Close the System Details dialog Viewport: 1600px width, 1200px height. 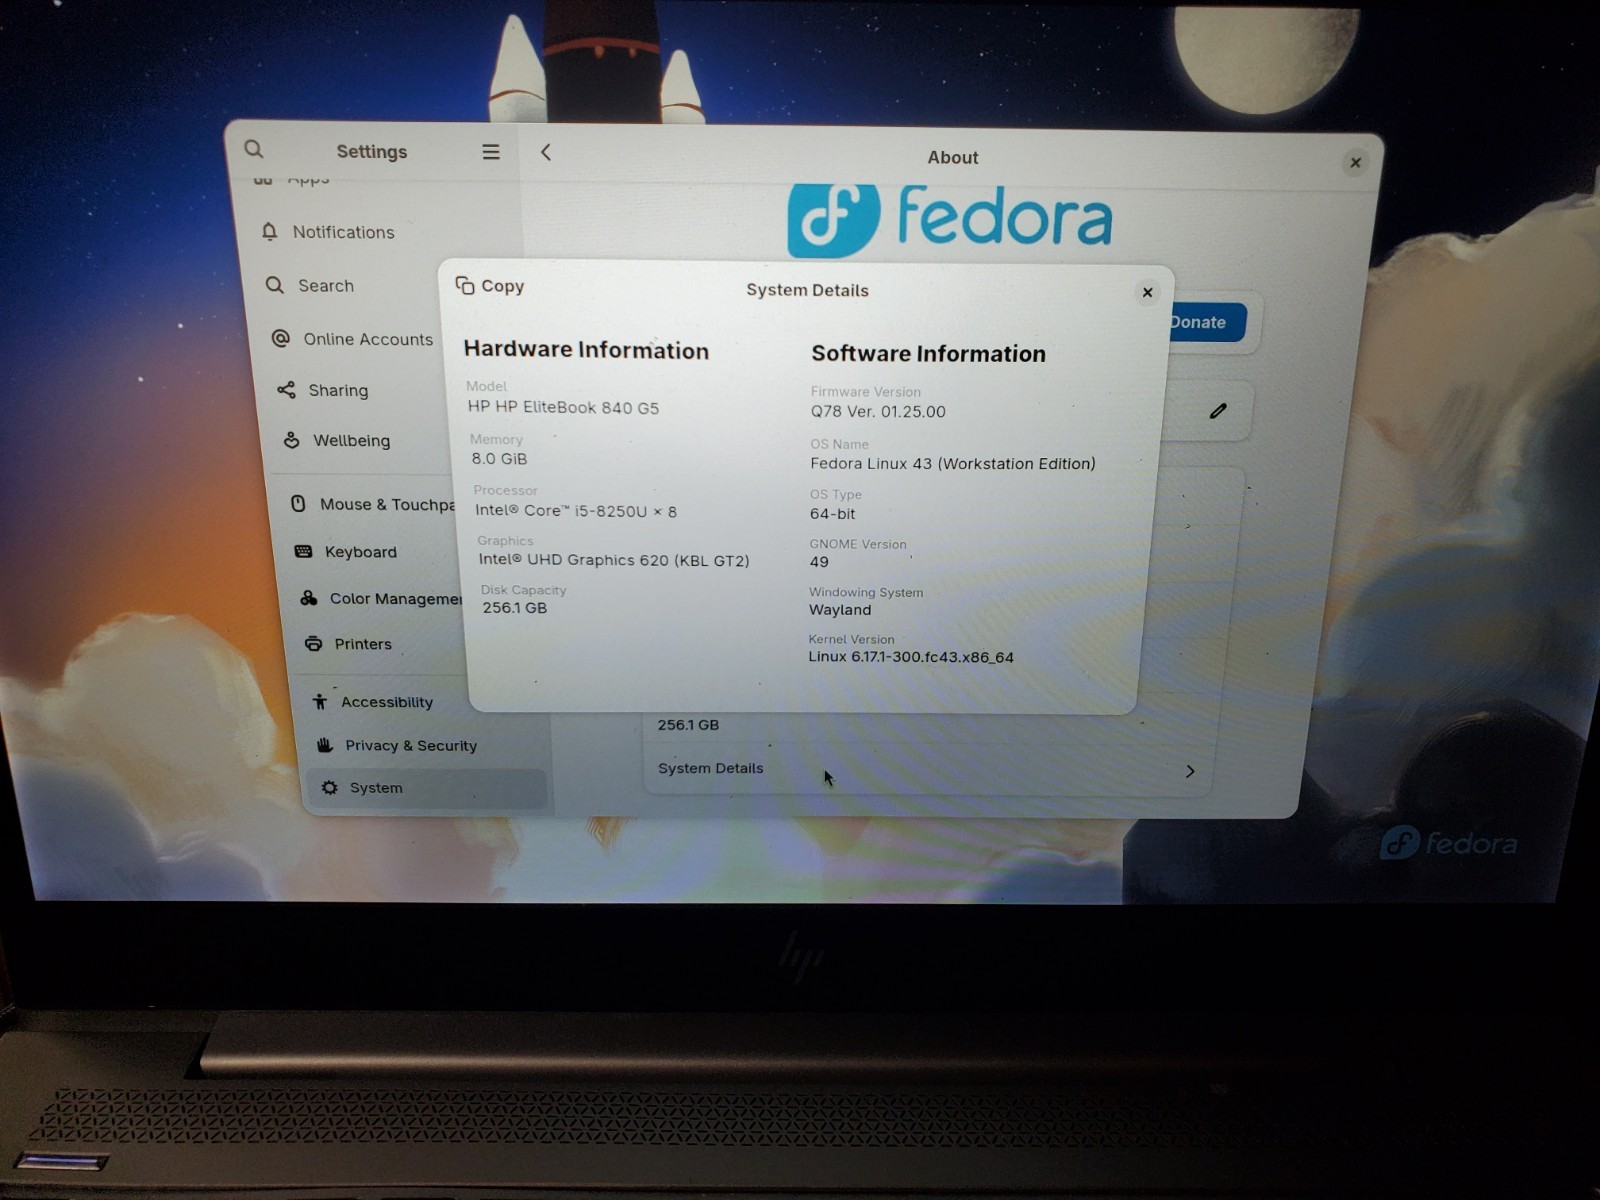coord(1148,292)
